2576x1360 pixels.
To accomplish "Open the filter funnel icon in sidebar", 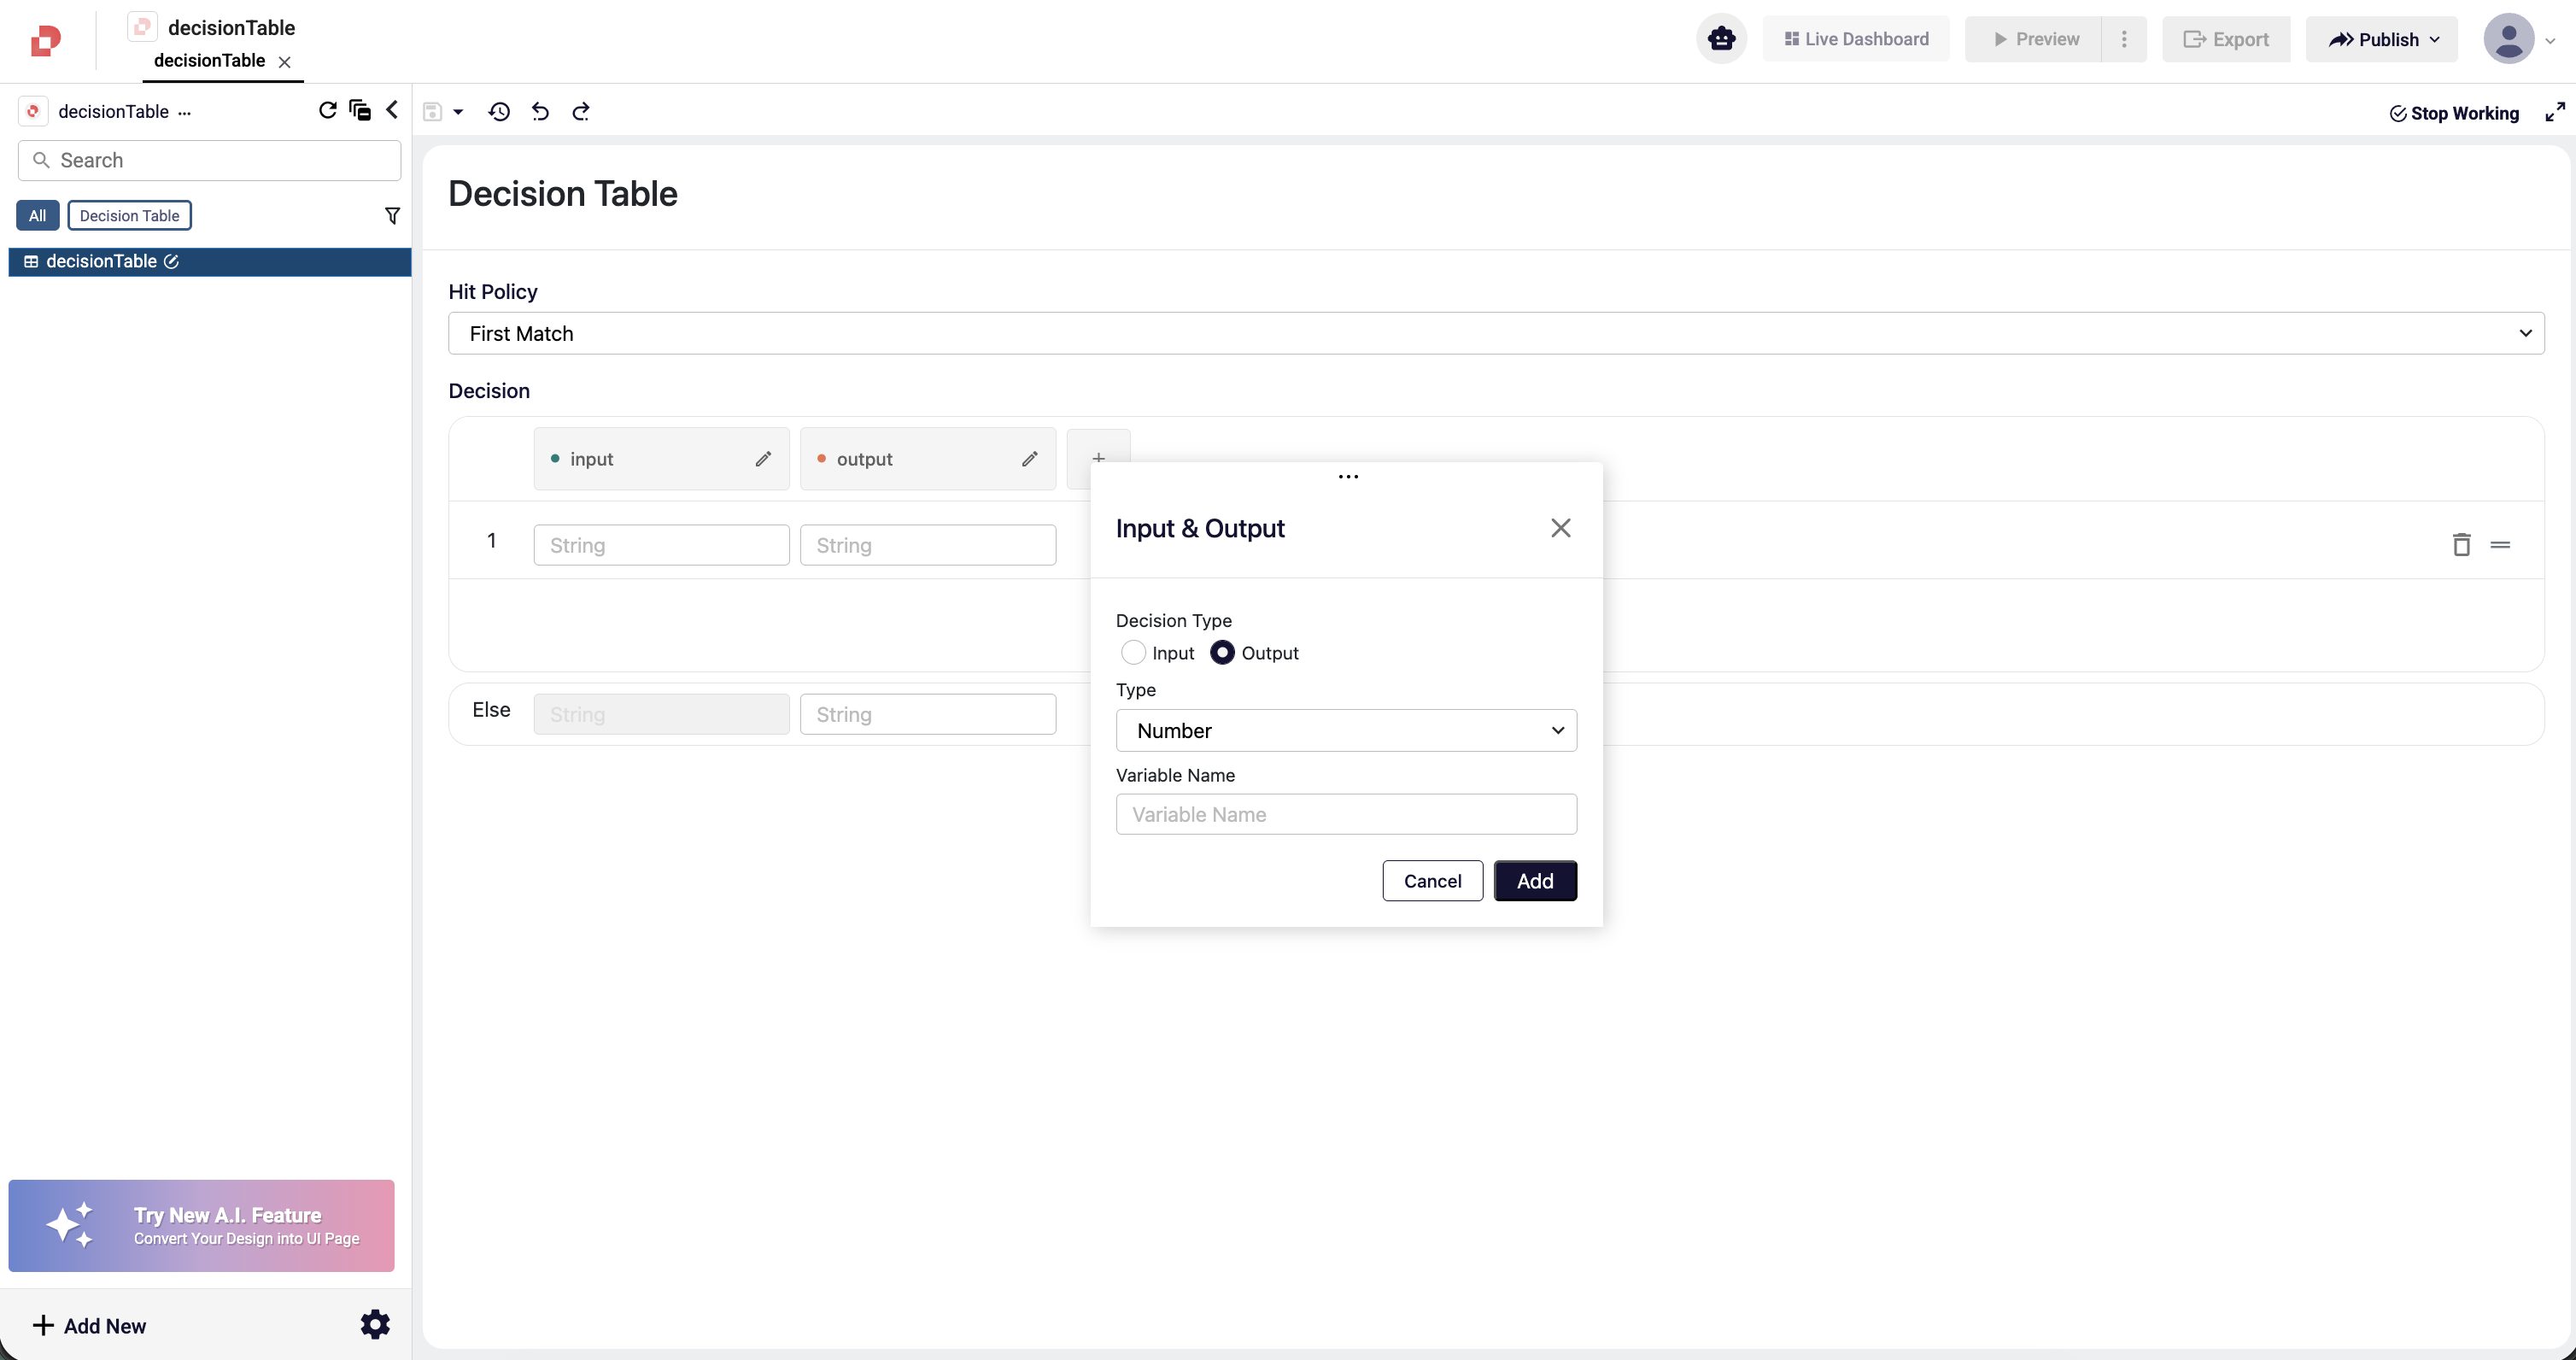I will 392,216.
